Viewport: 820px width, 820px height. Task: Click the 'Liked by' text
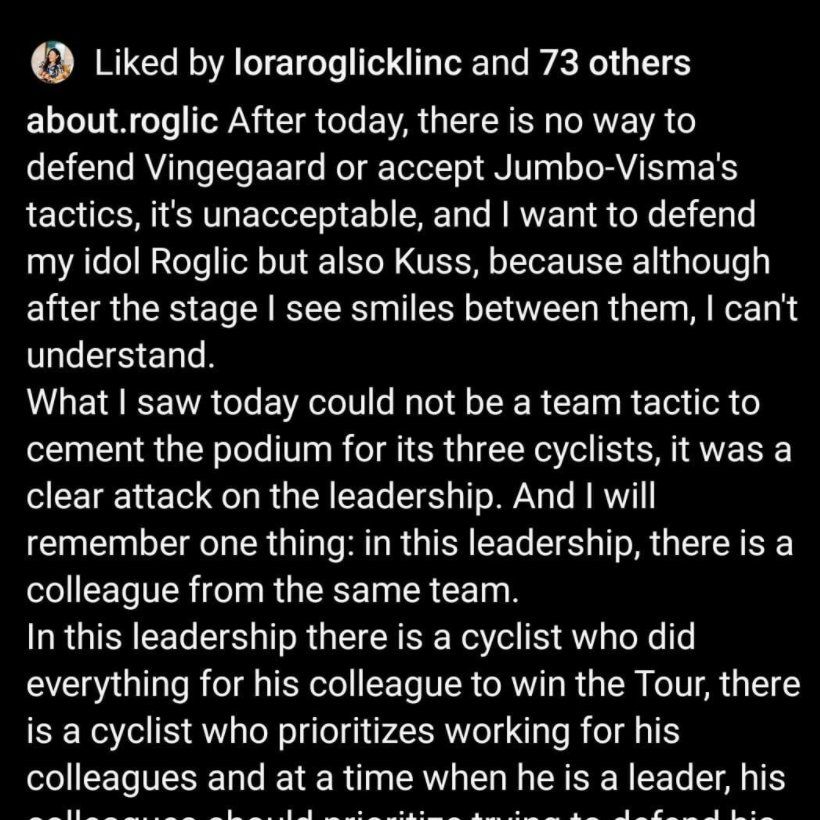[x=158, y=64]
